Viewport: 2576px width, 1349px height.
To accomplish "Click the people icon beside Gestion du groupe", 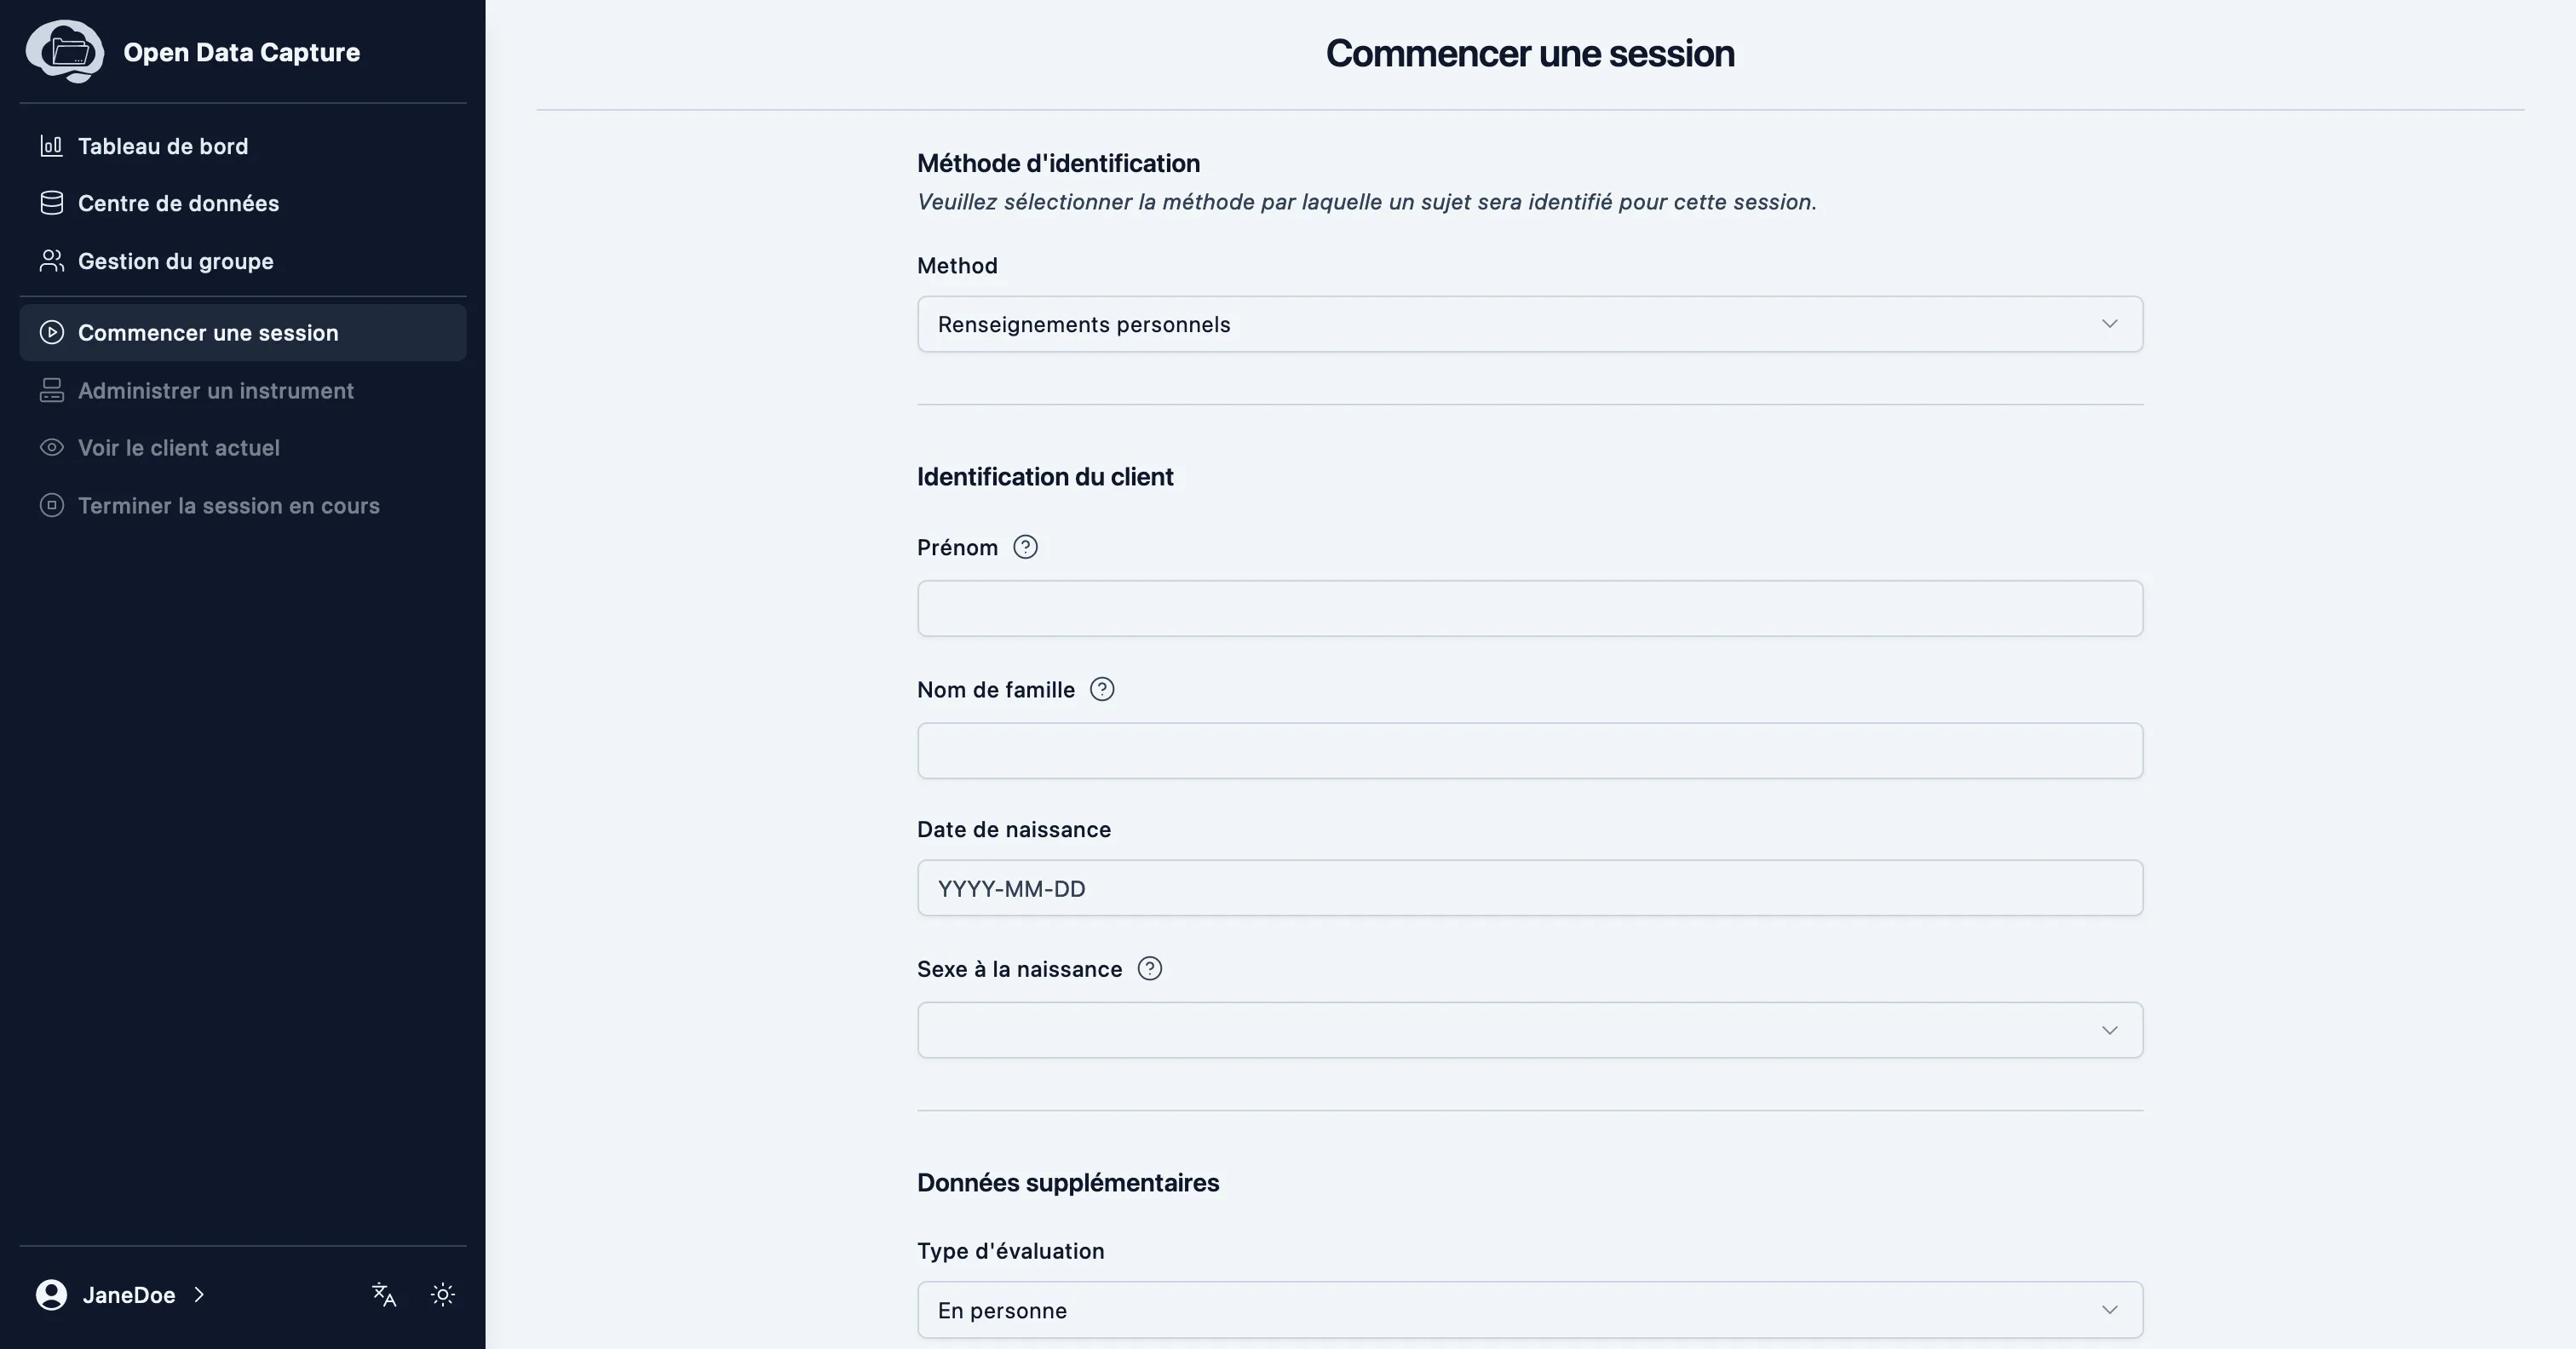I will (52, 261).
